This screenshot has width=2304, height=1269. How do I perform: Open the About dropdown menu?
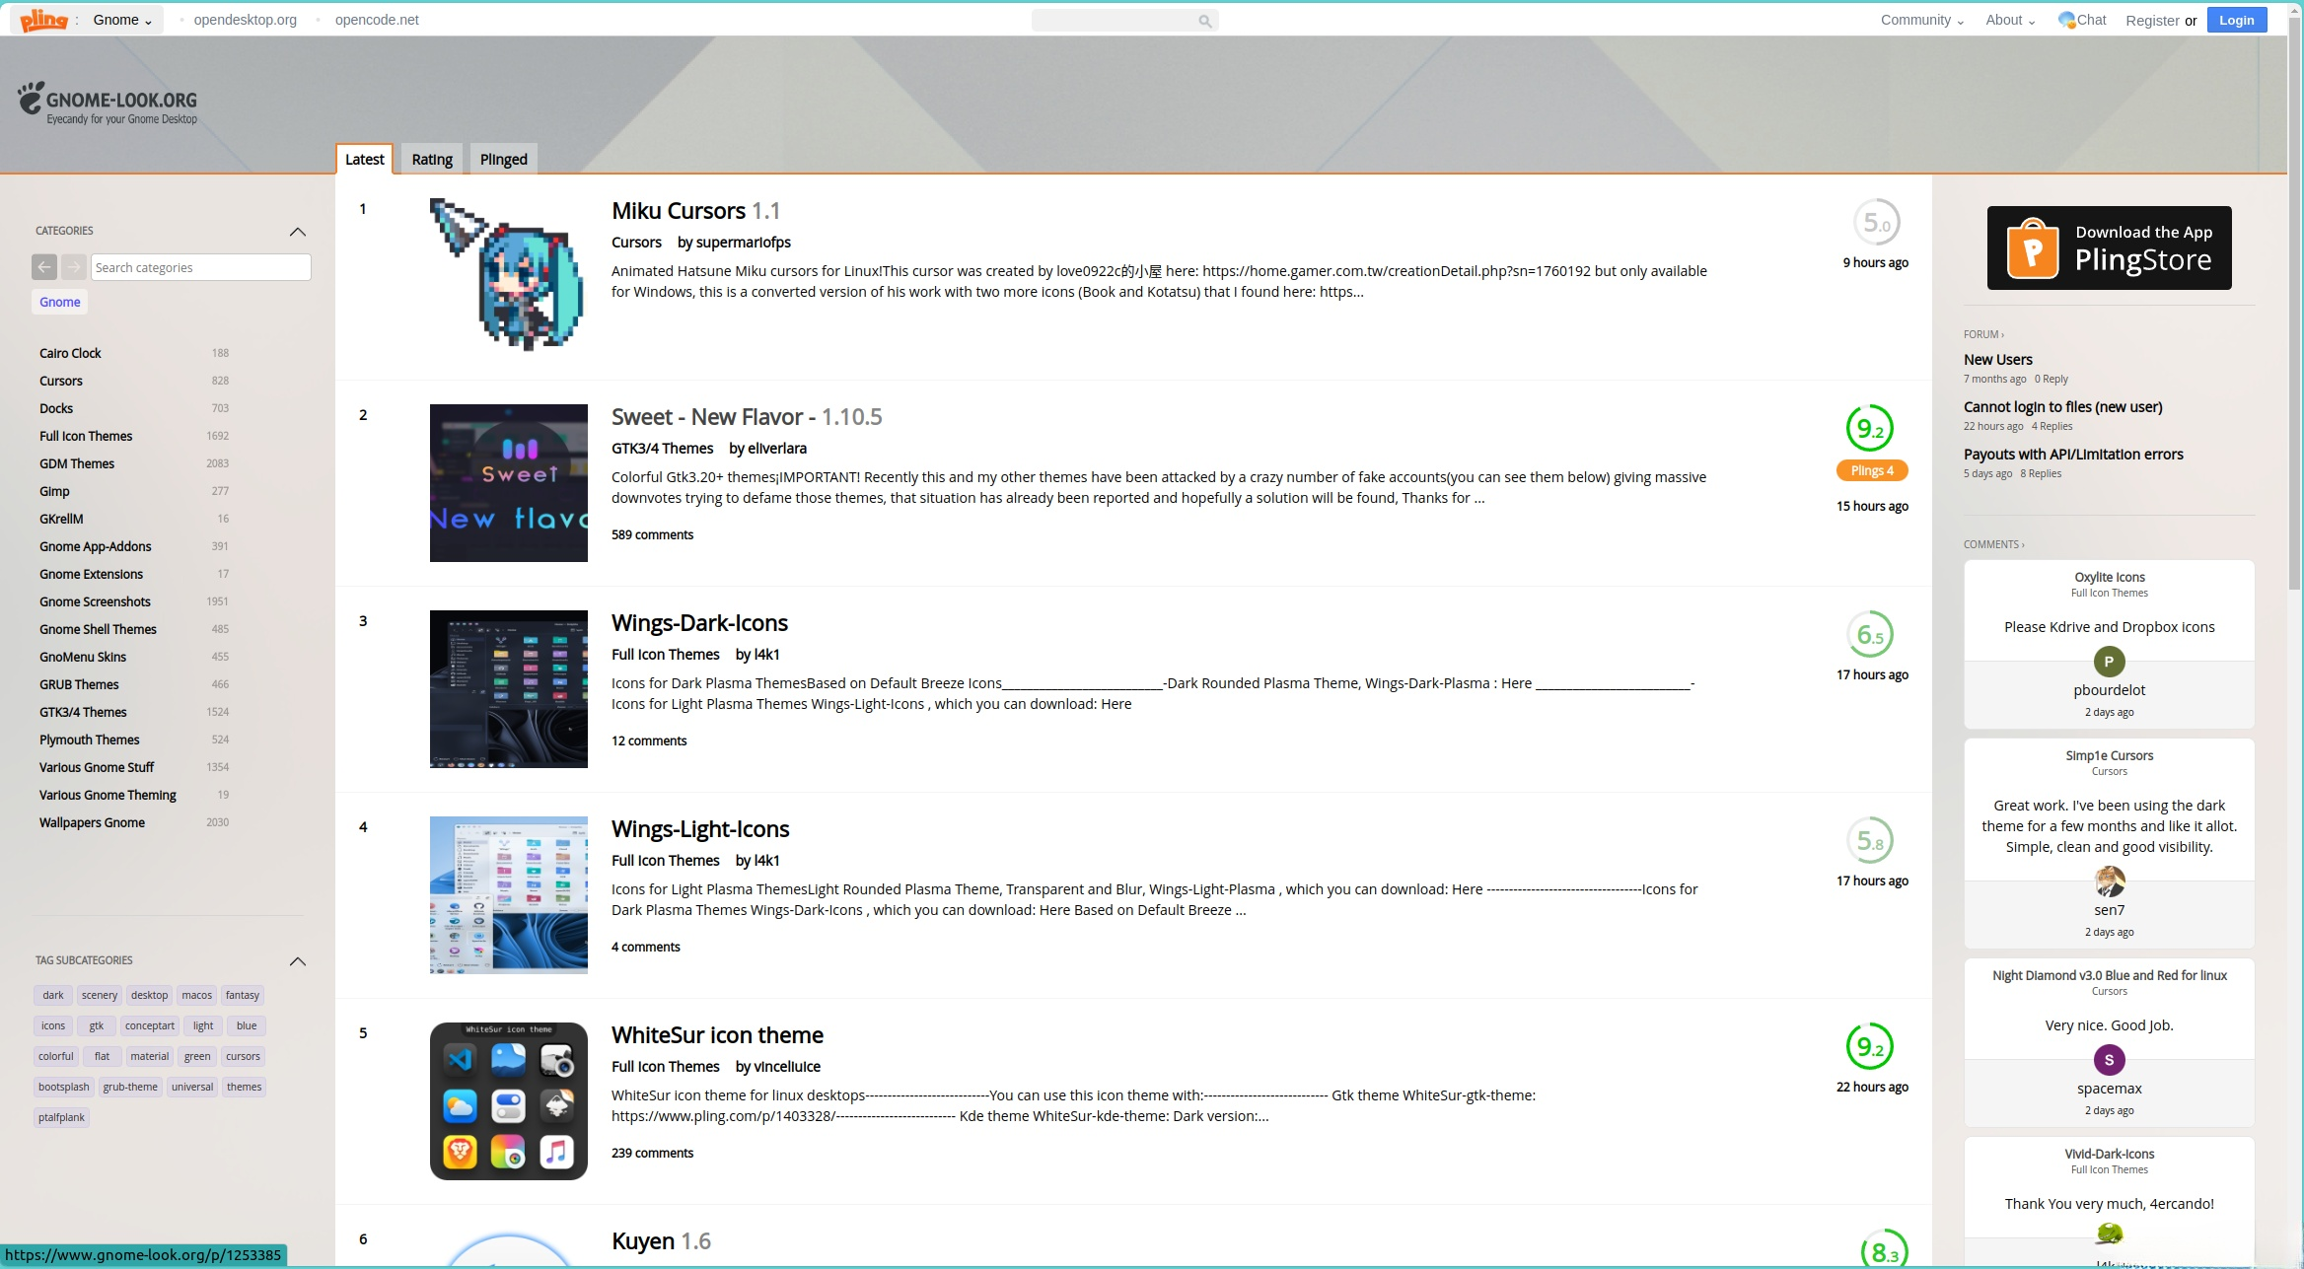tap(2009, 20)
